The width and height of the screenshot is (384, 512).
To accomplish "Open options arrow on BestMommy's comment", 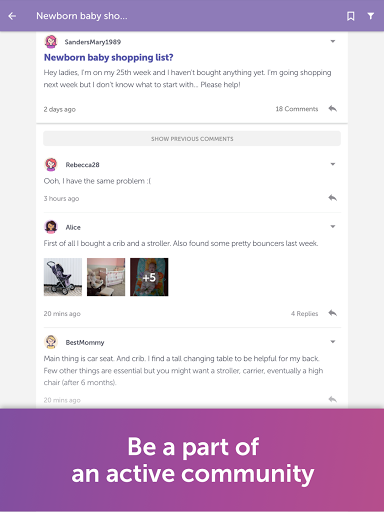I will tap(333, 342).
